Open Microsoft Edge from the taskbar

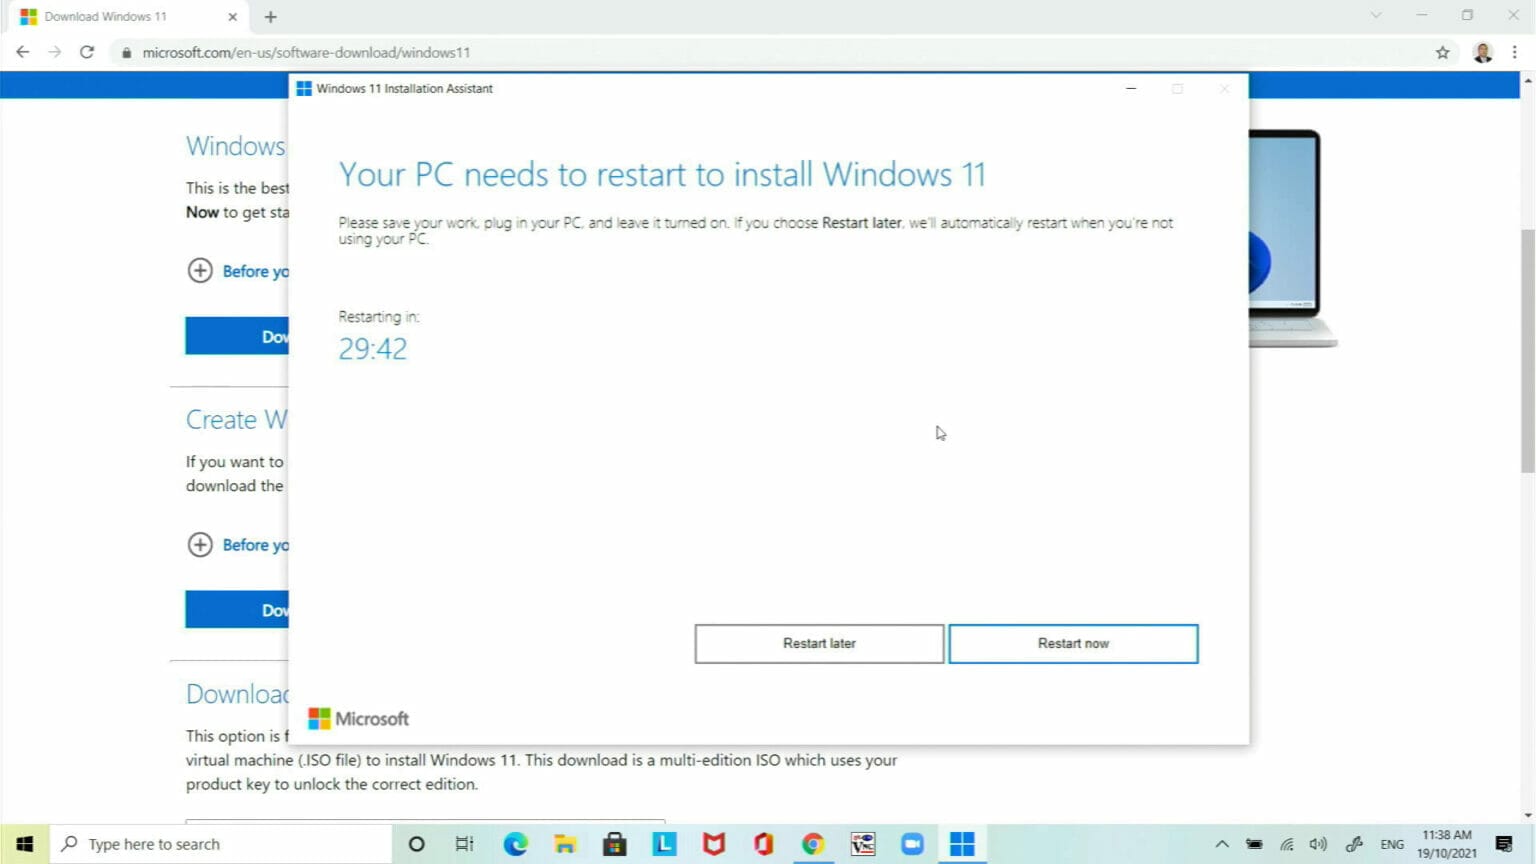pyautogui.click(x=515, y=843)
